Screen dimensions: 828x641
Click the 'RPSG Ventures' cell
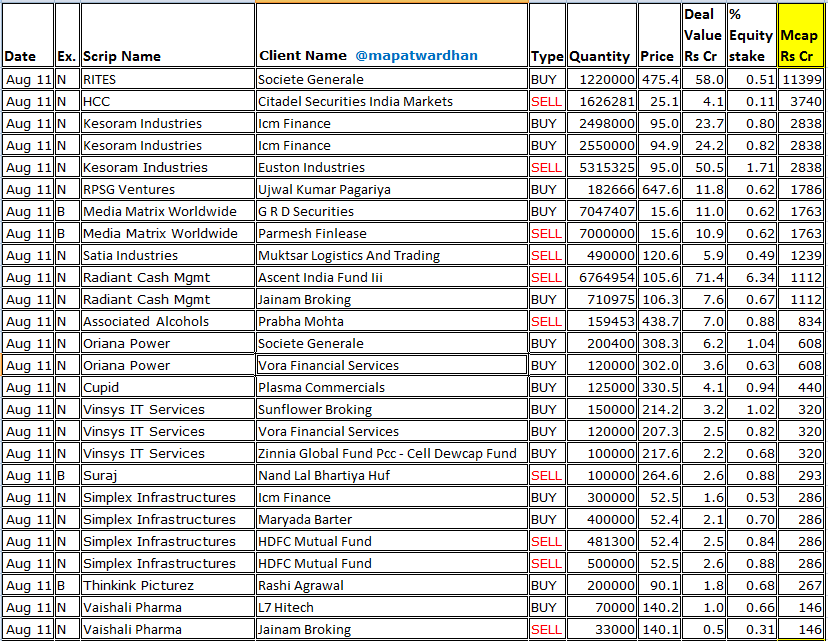click(x=168, y=190)
